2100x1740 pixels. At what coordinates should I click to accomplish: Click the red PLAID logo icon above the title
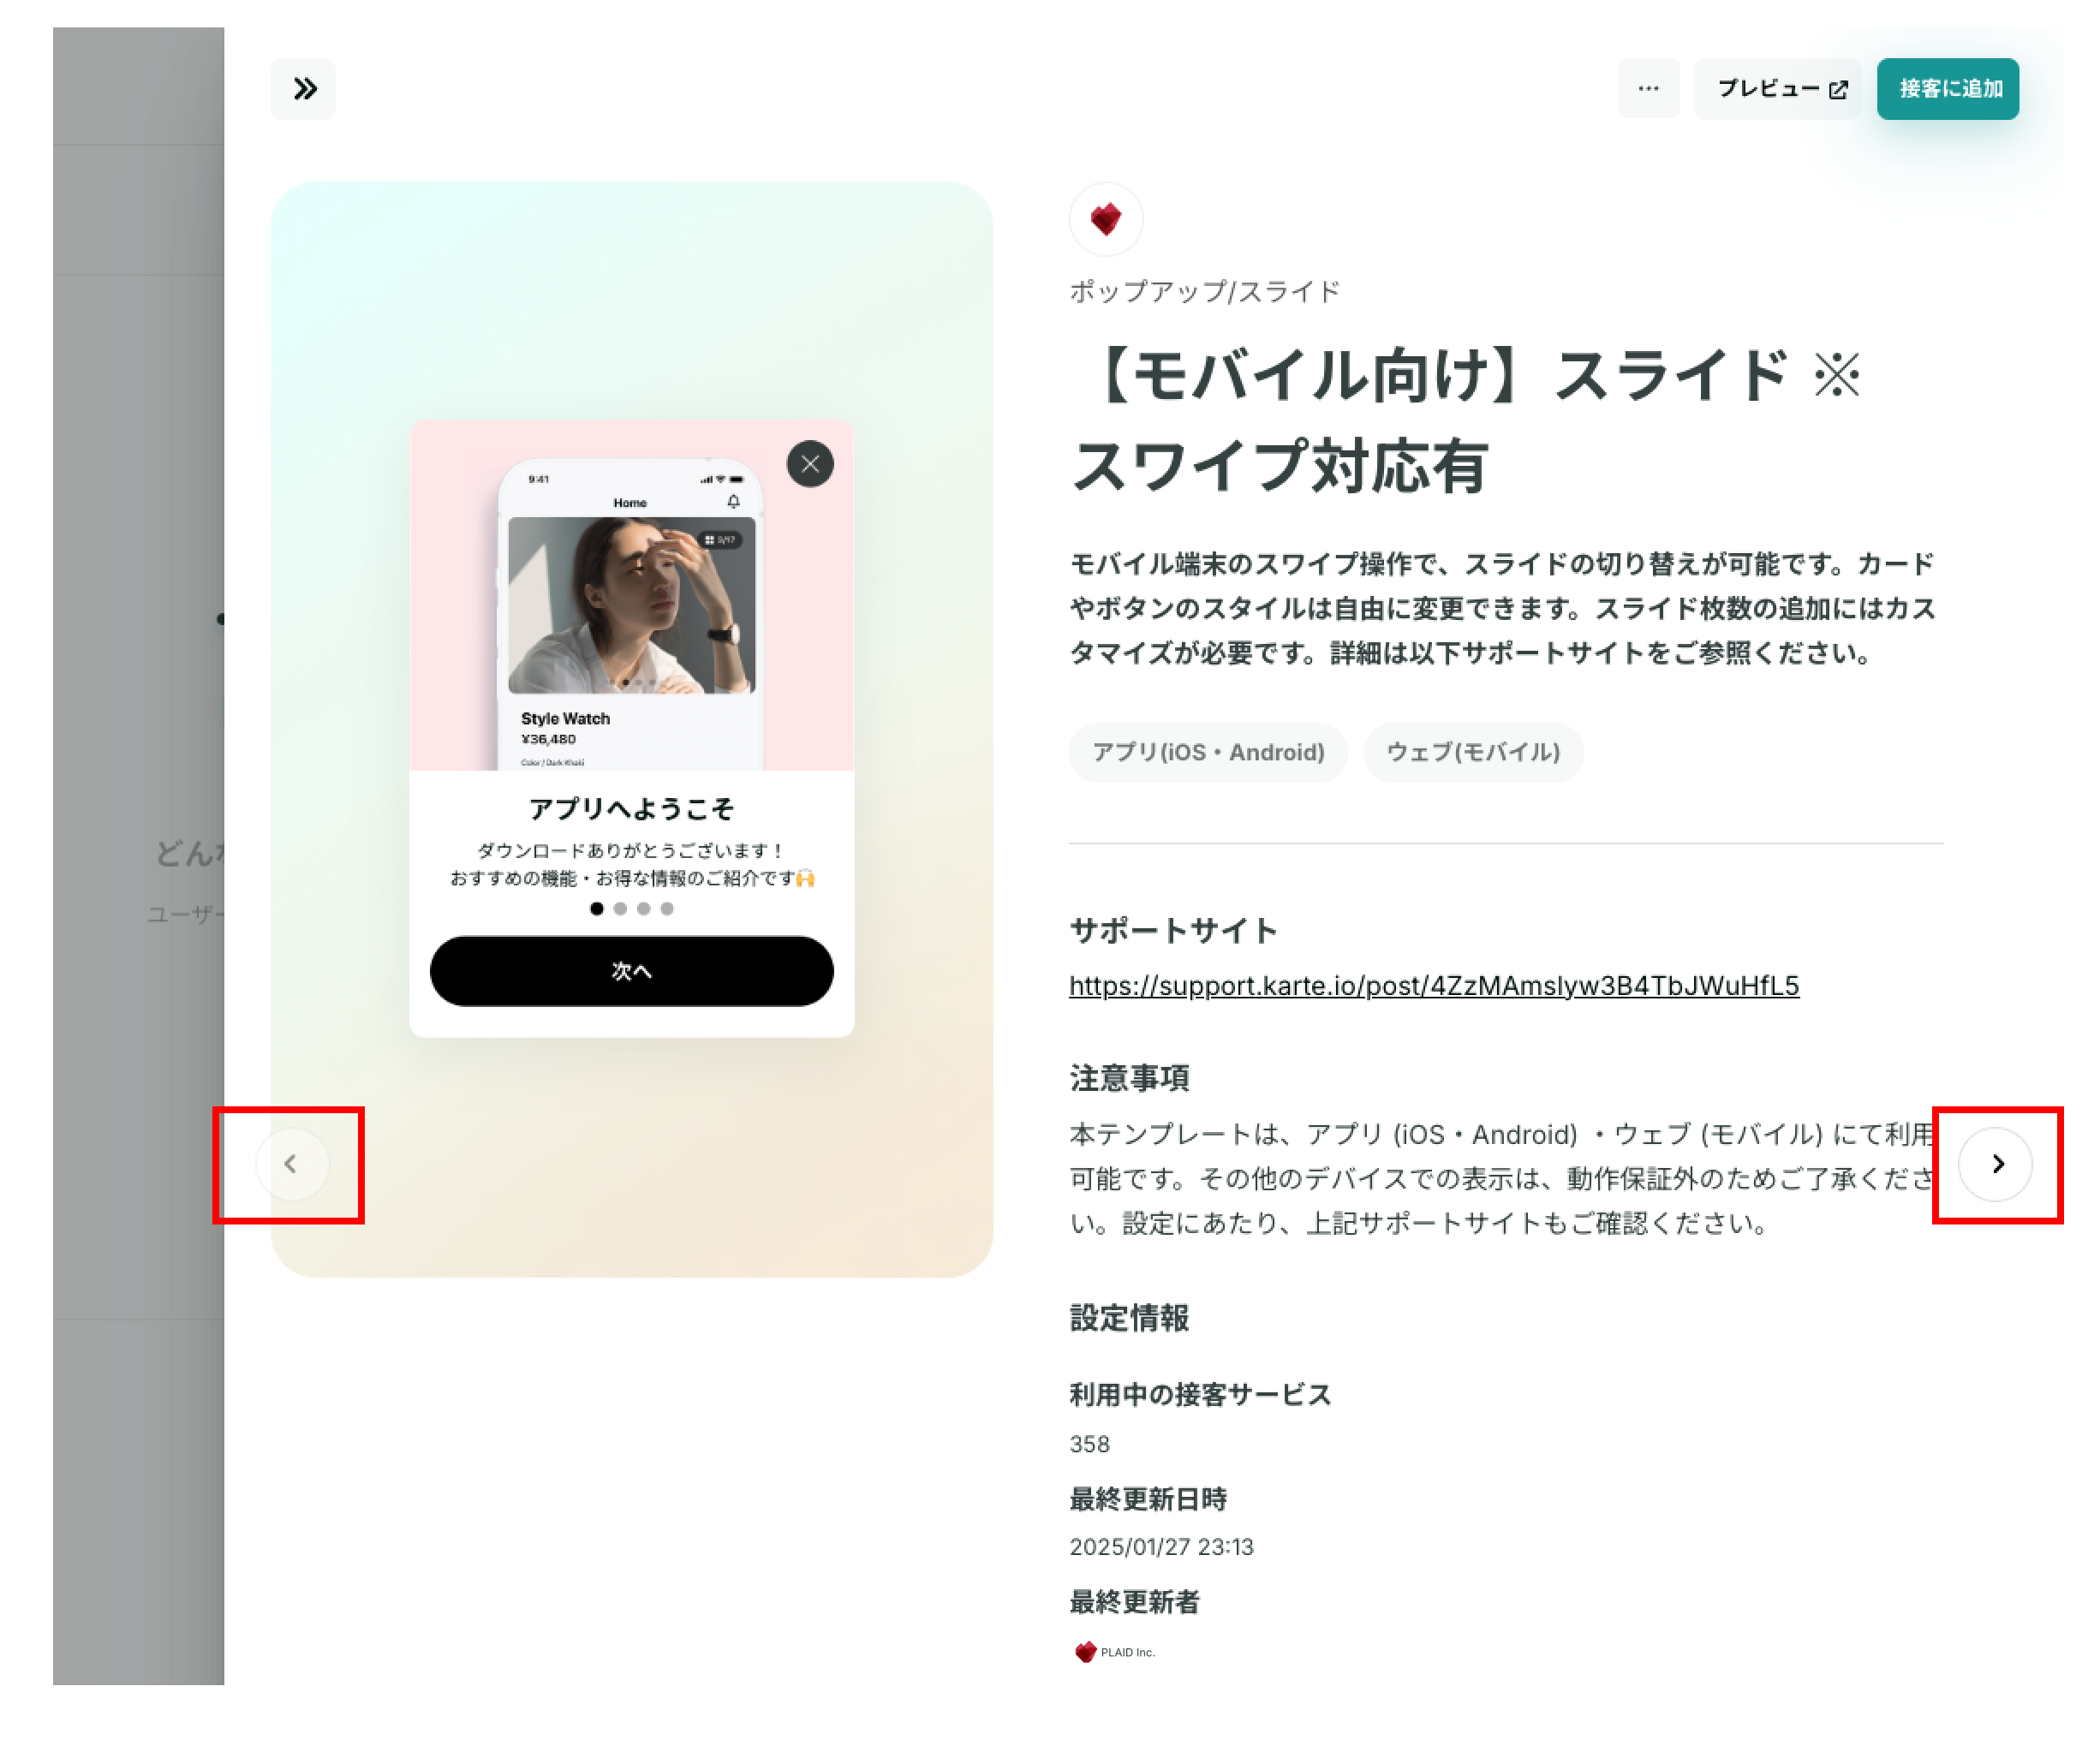click(x=1106, y=219)
